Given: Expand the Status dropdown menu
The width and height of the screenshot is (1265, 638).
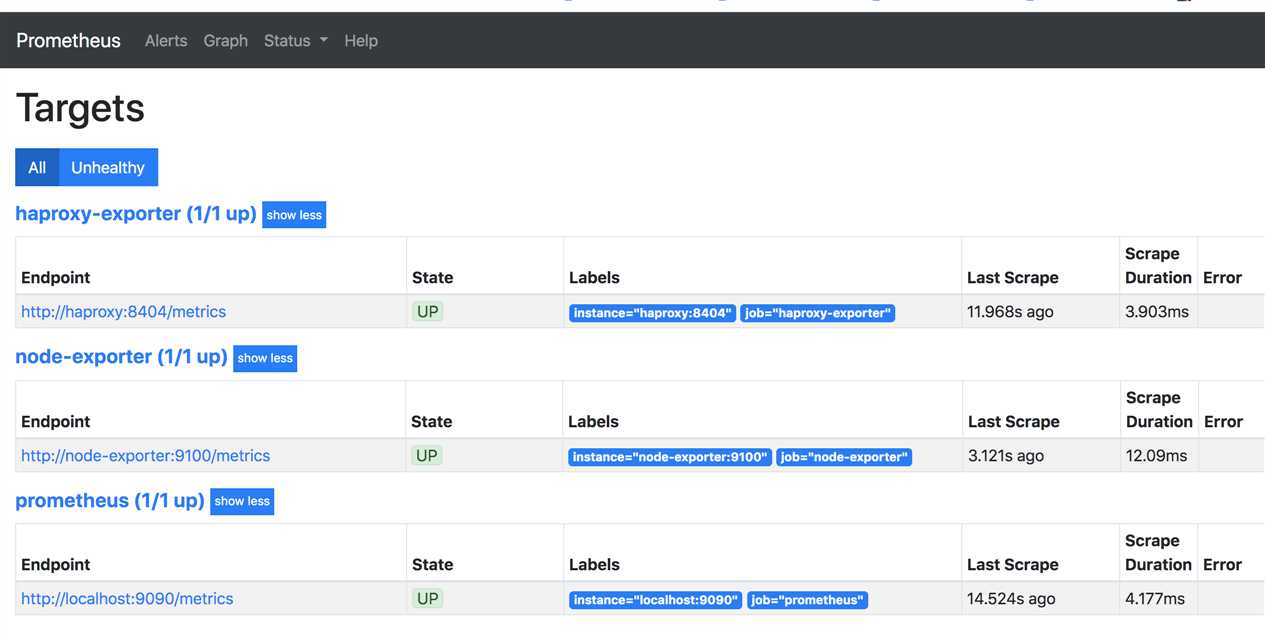Looking at the screenshot, I should coord(296,41).
